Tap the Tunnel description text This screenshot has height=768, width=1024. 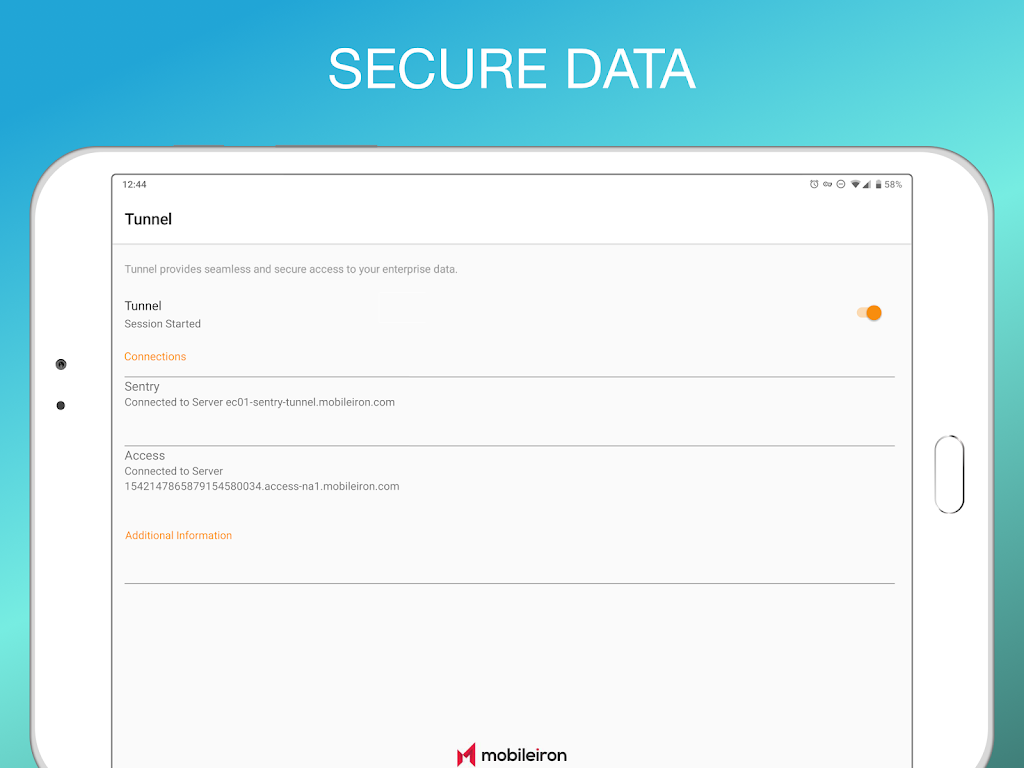[291, 269]
